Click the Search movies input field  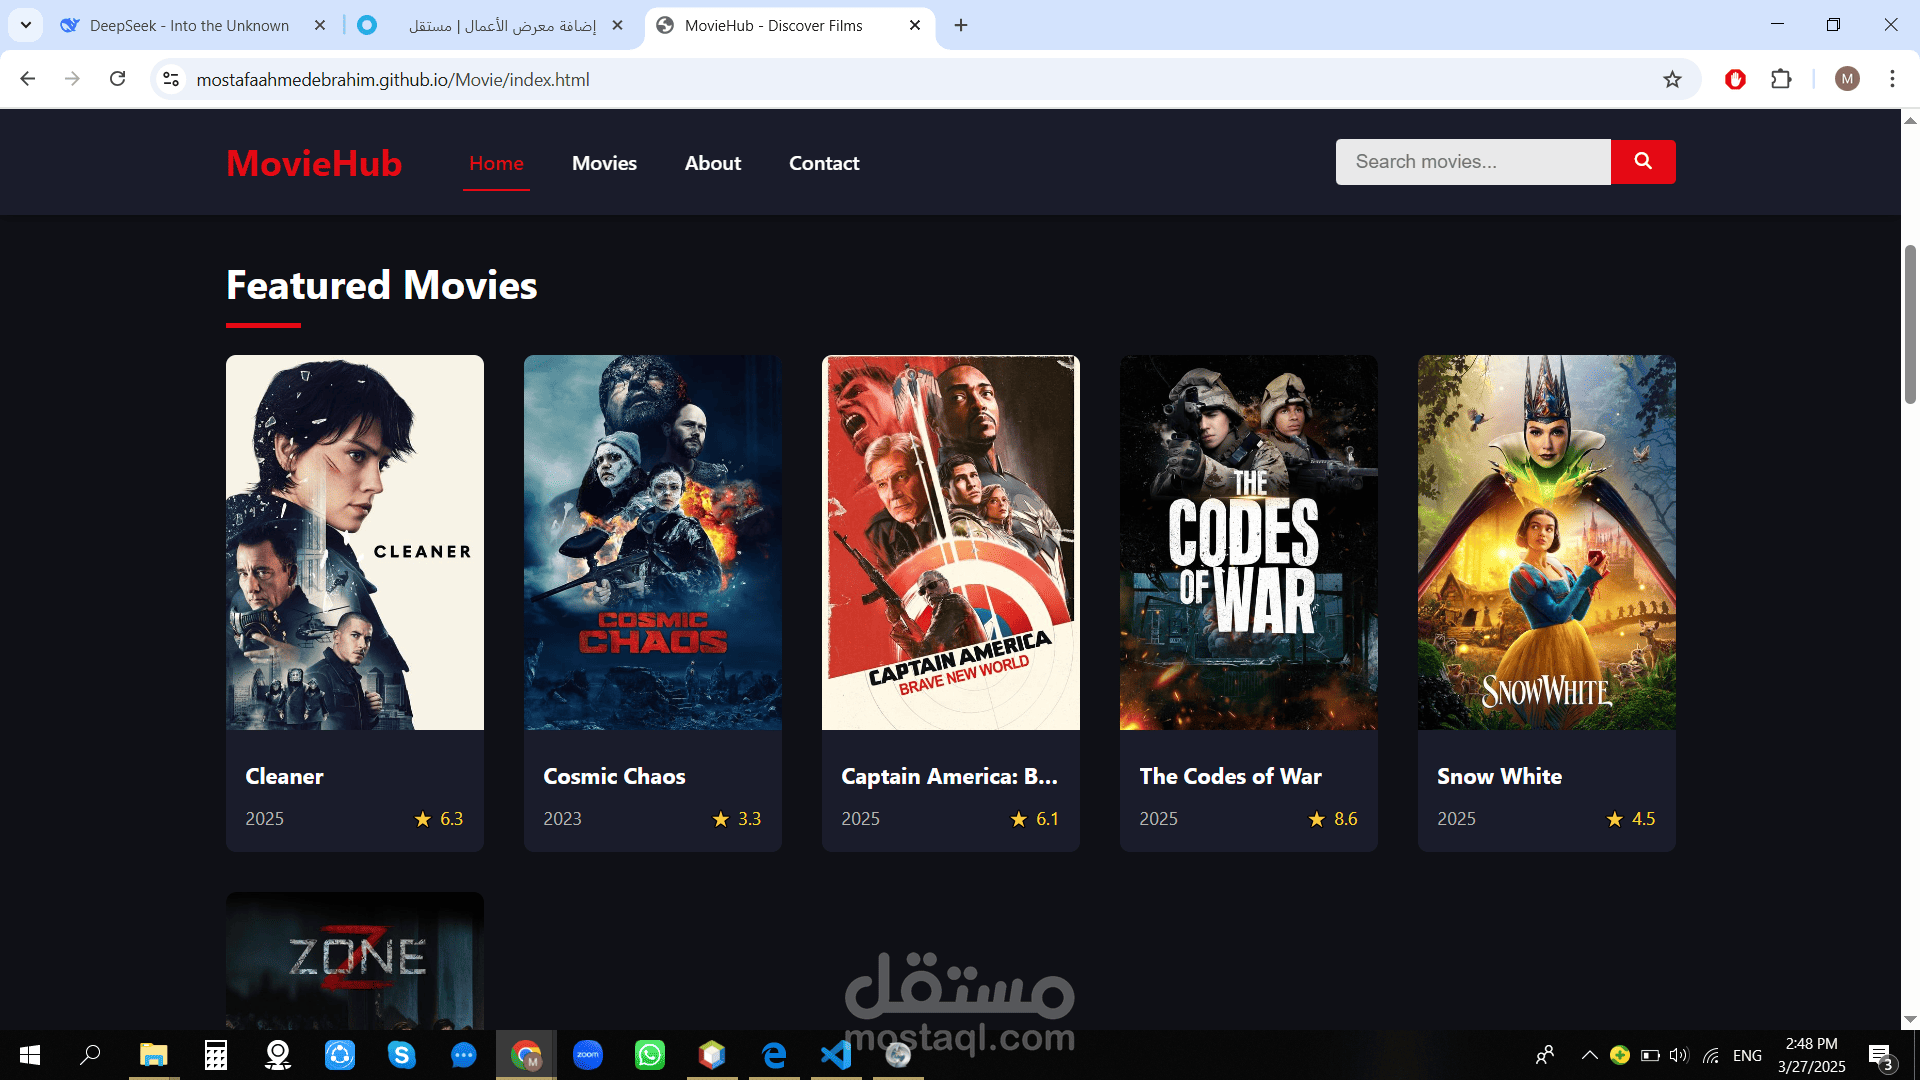pos(1473,162)
